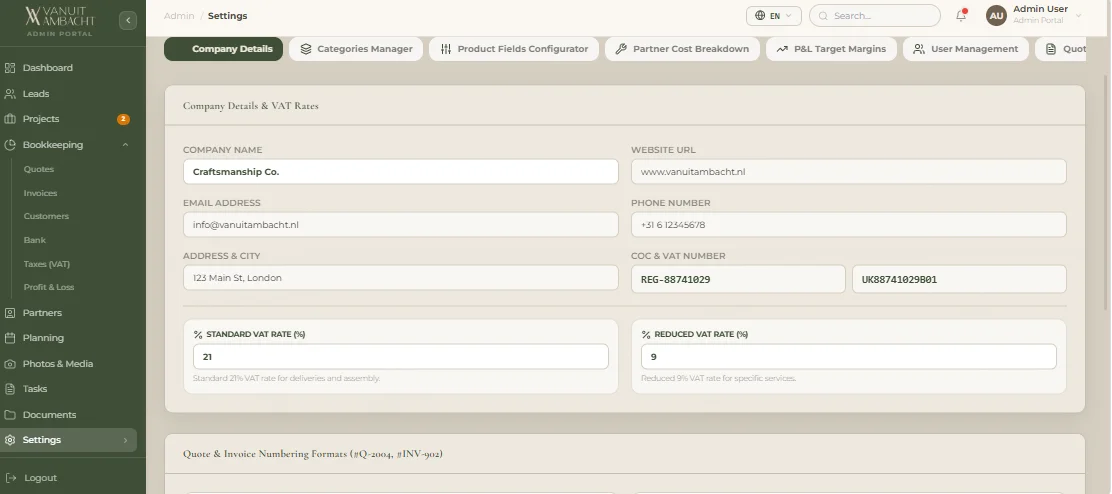This screenshot has width=1112, height=494.
Task: Collapse the sidebar with the chevron button
Action: coord(128,21)
